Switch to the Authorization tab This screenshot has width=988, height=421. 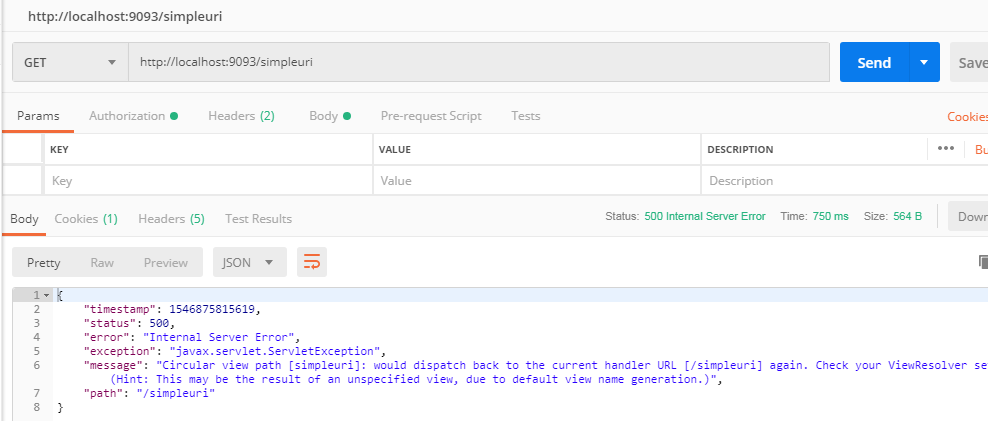click(x=132, y=116)
